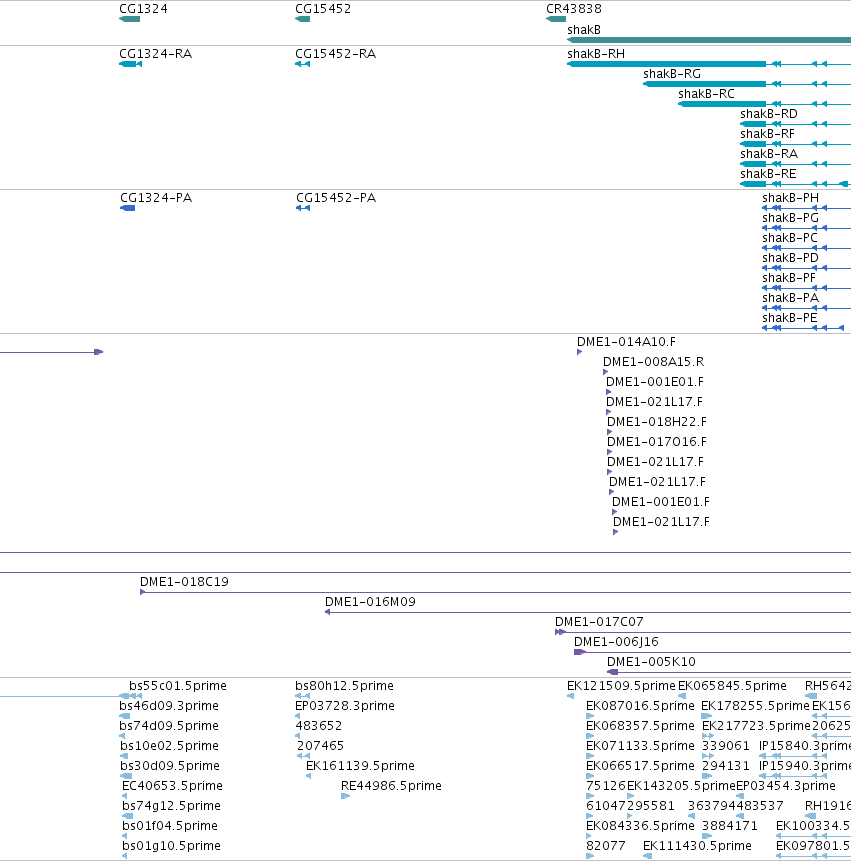This screenshot has height=861, width=851.
Task: Click the shakB-RC transcript label
Action: coord(706,94)
